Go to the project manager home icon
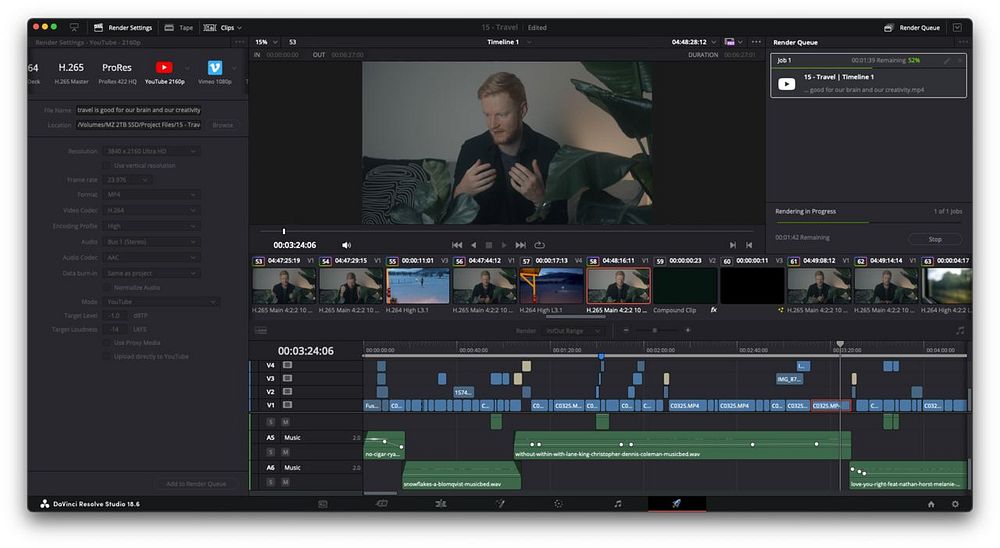 931,504
